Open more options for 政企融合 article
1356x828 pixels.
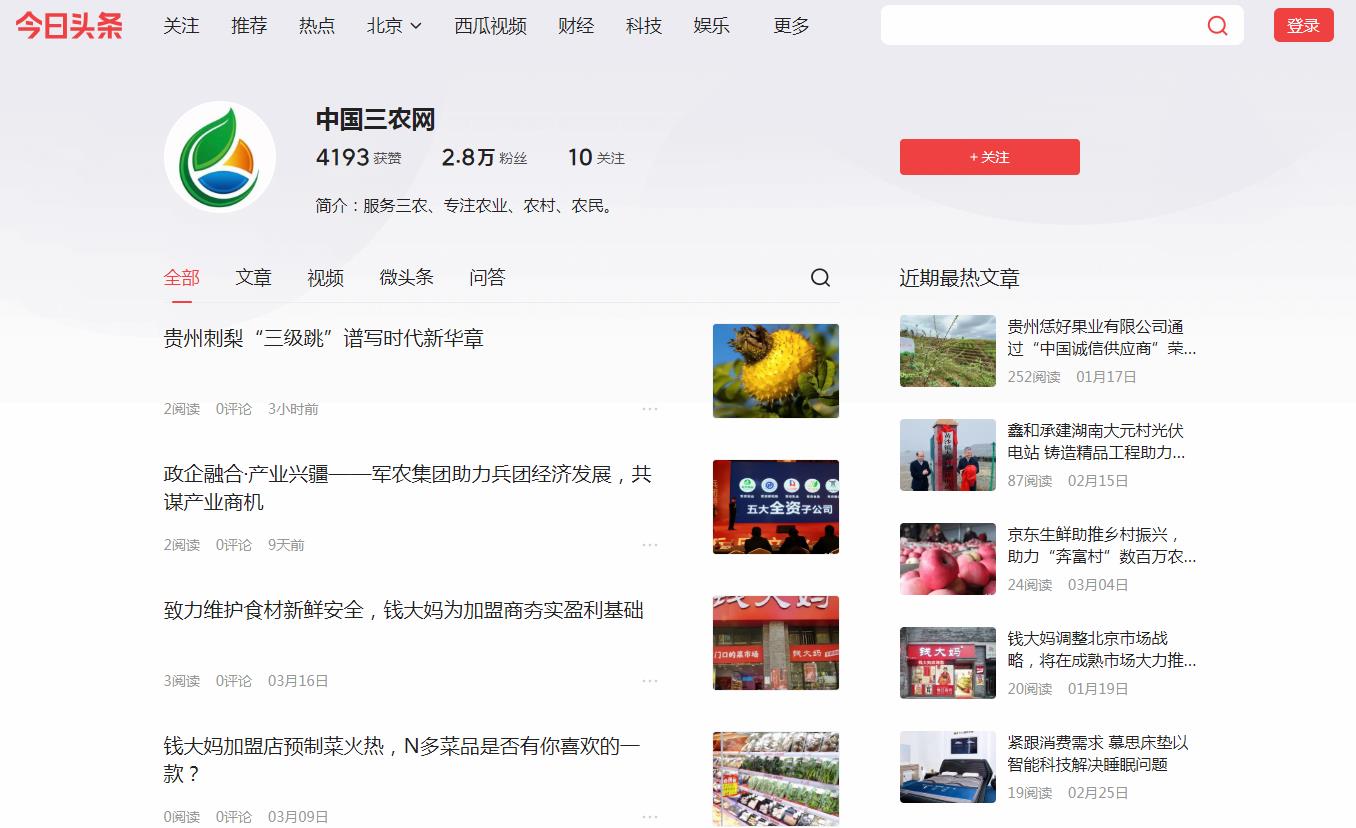[x=650, y=545]
